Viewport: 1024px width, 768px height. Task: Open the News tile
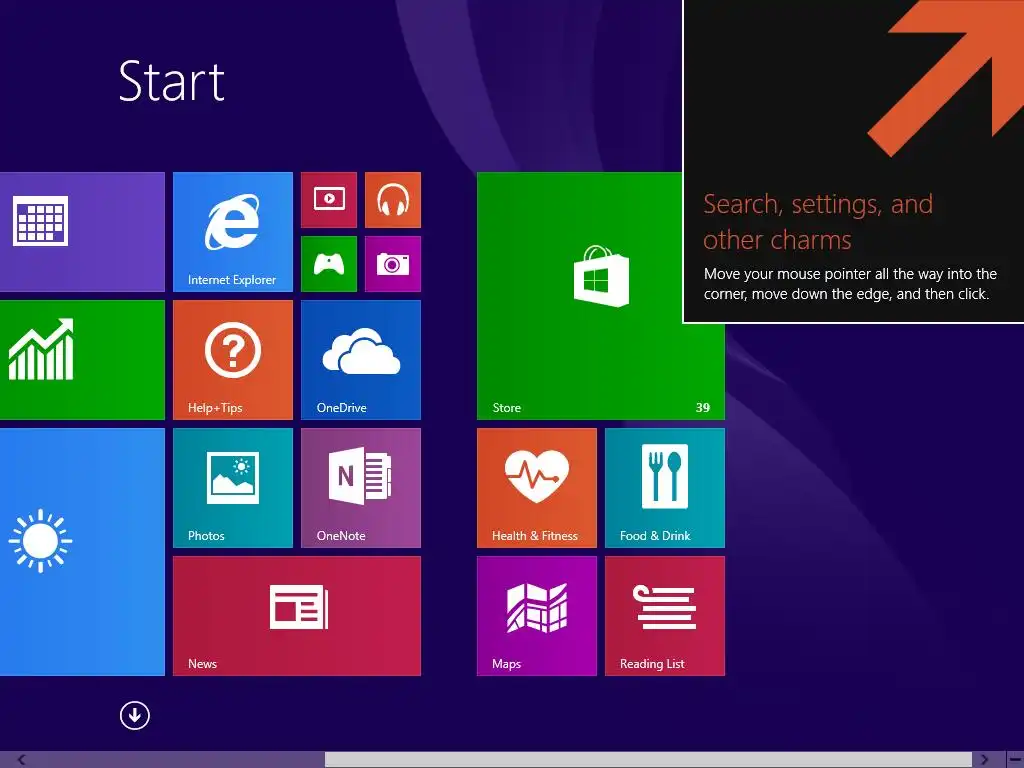tap(296, 616)
